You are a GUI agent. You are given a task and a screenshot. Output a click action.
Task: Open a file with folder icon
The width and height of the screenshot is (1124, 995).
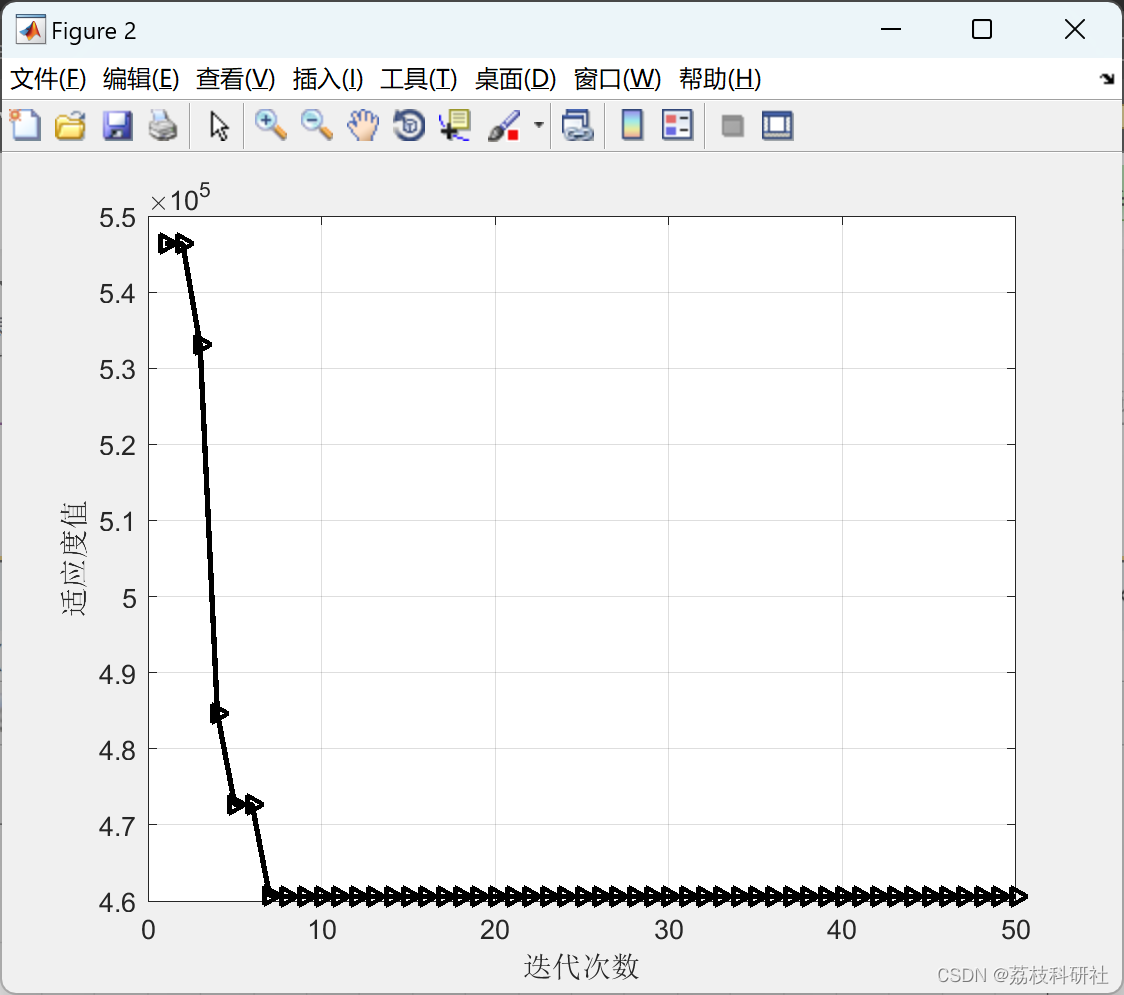pyautogui.click(x=70, y=125)
